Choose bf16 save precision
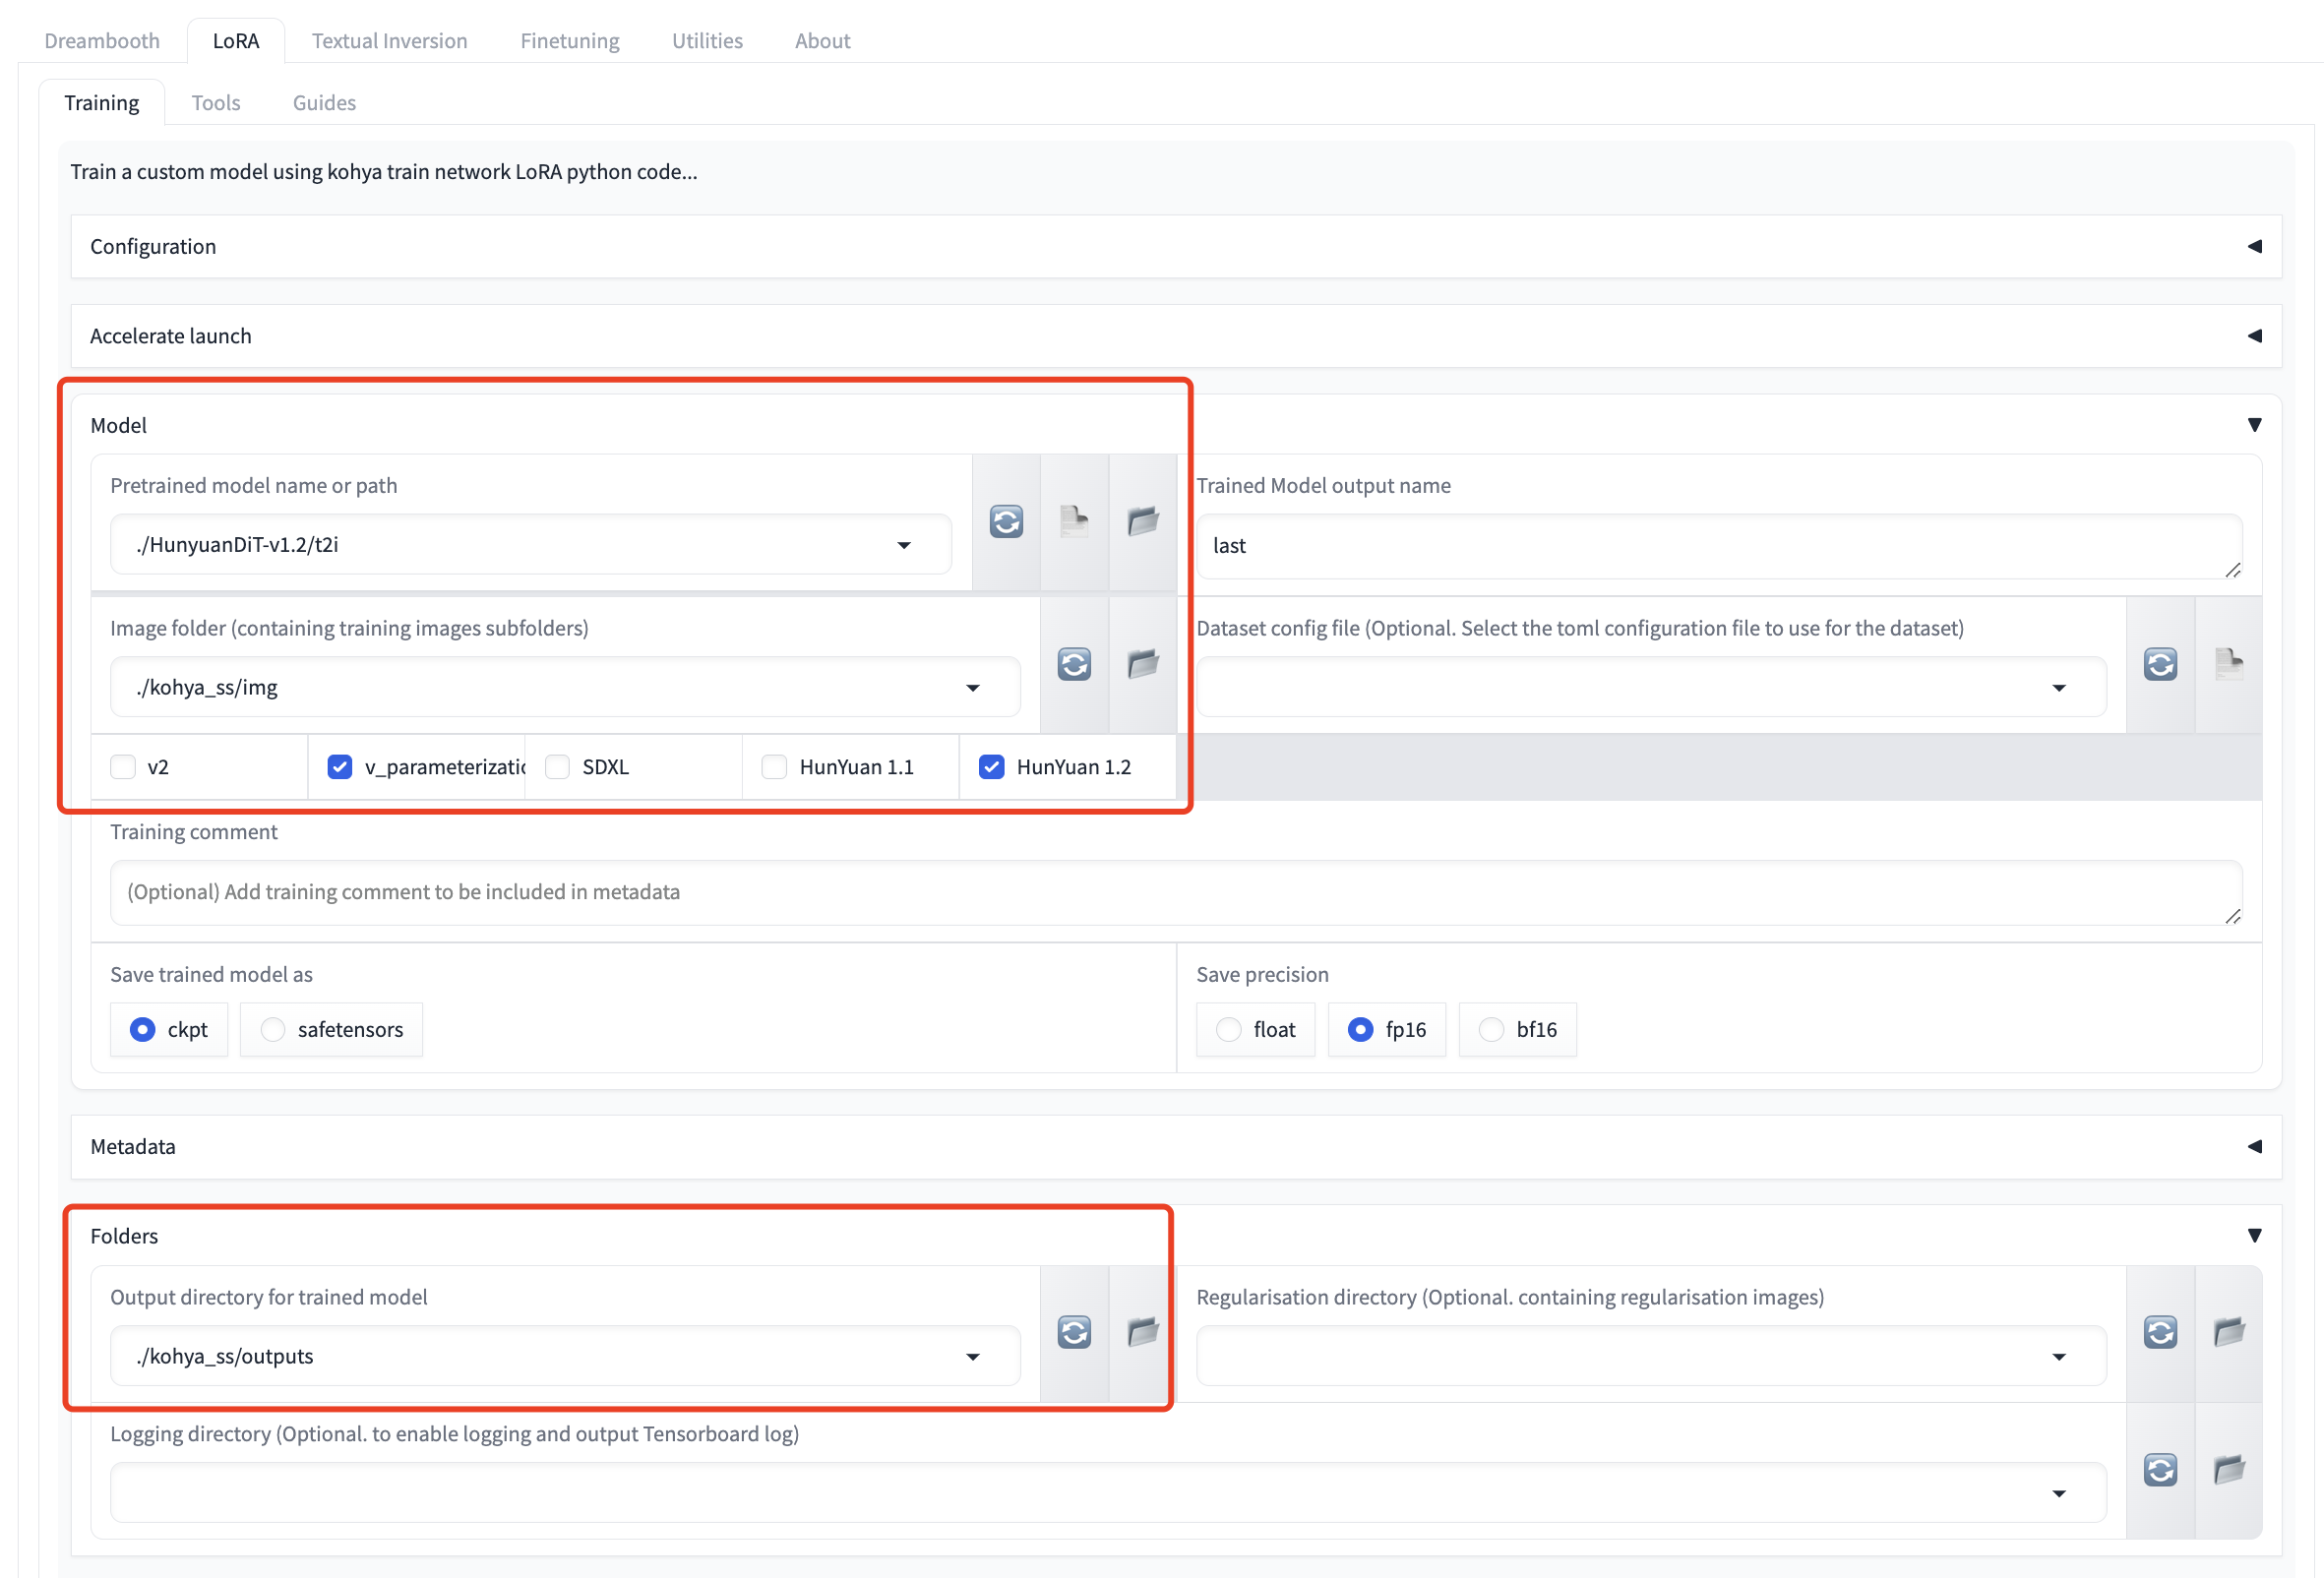Viewport: 2324px width, 1578px height. point(1491,1030)
